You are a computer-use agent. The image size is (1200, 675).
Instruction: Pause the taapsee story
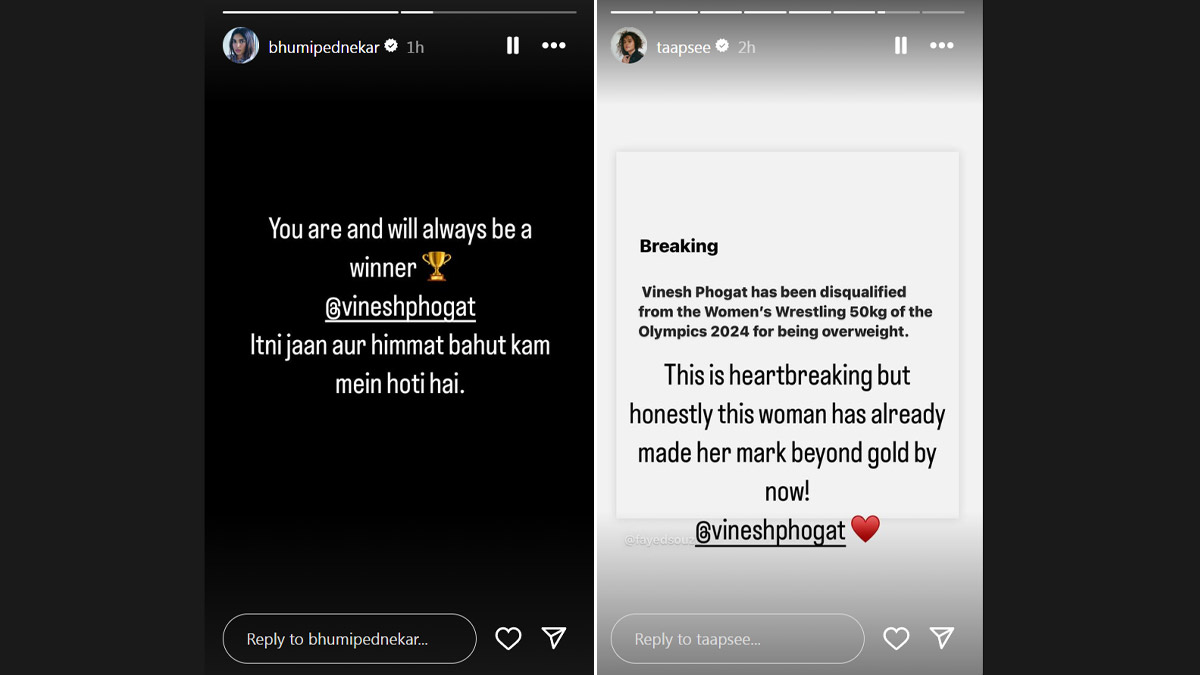coord(901,46)
